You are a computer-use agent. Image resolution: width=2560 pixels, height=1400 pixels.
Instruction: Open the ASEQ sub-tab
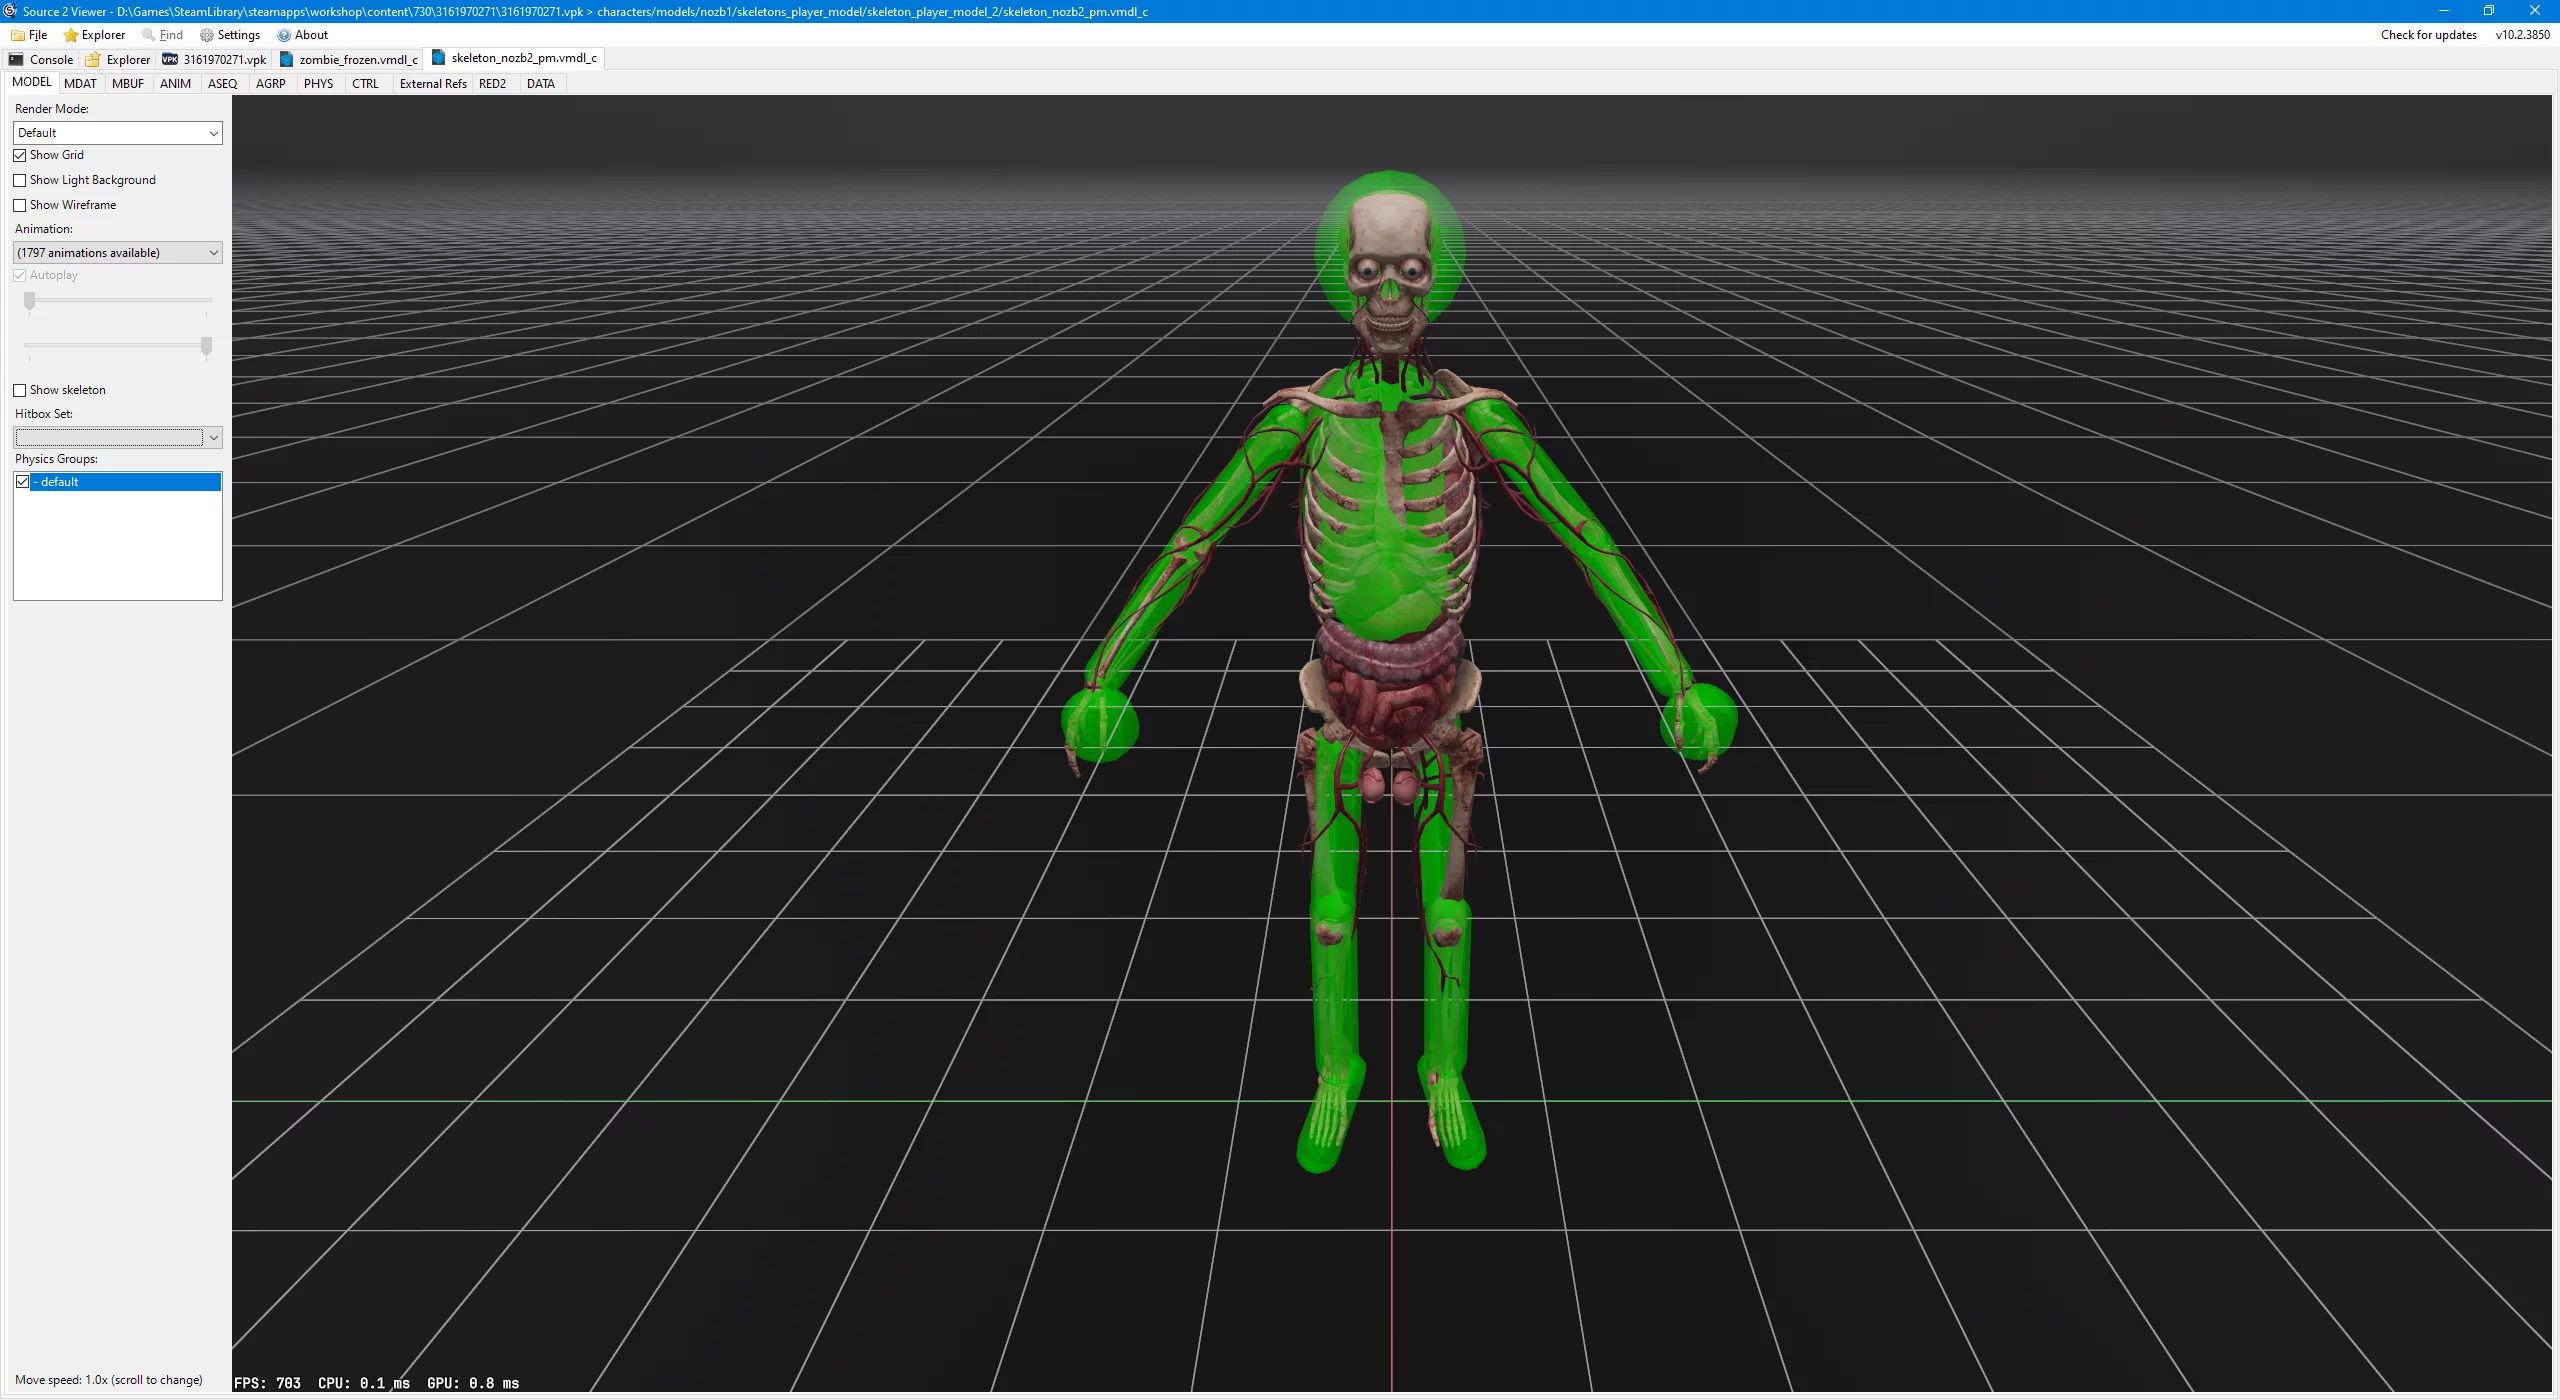[223, 84]
